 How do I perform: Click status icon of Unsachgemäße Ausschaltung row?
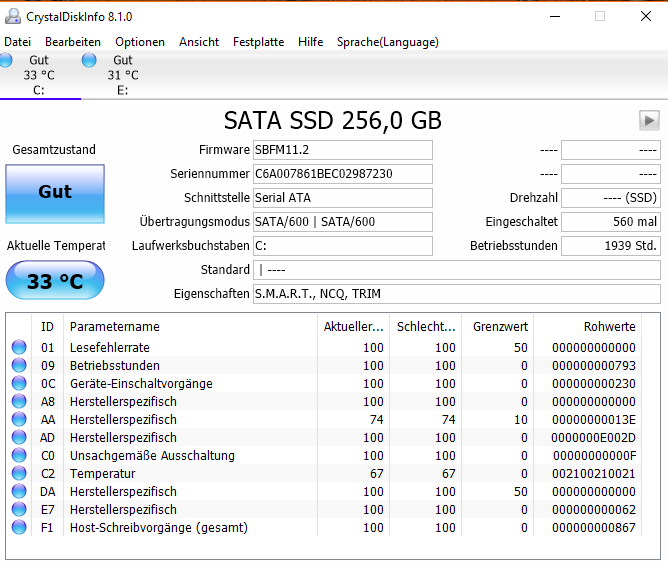[19, 455]
